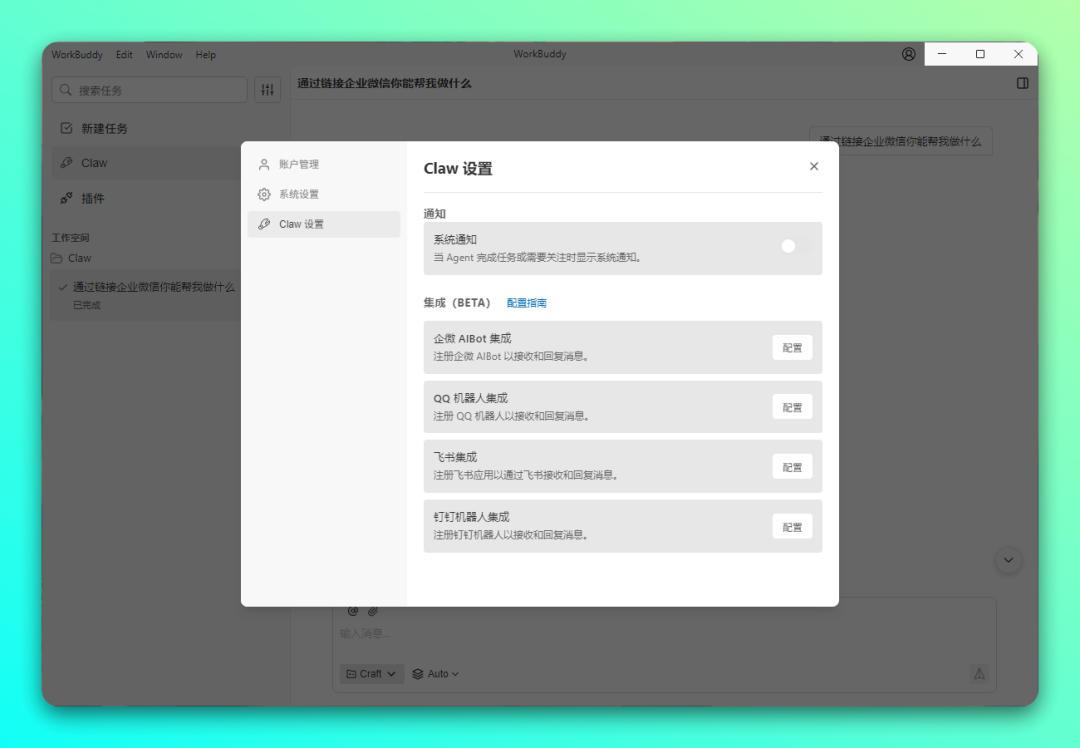Open 账户管理 via the person icon
Screen dimensions: 1080x748
coord(263,164)
